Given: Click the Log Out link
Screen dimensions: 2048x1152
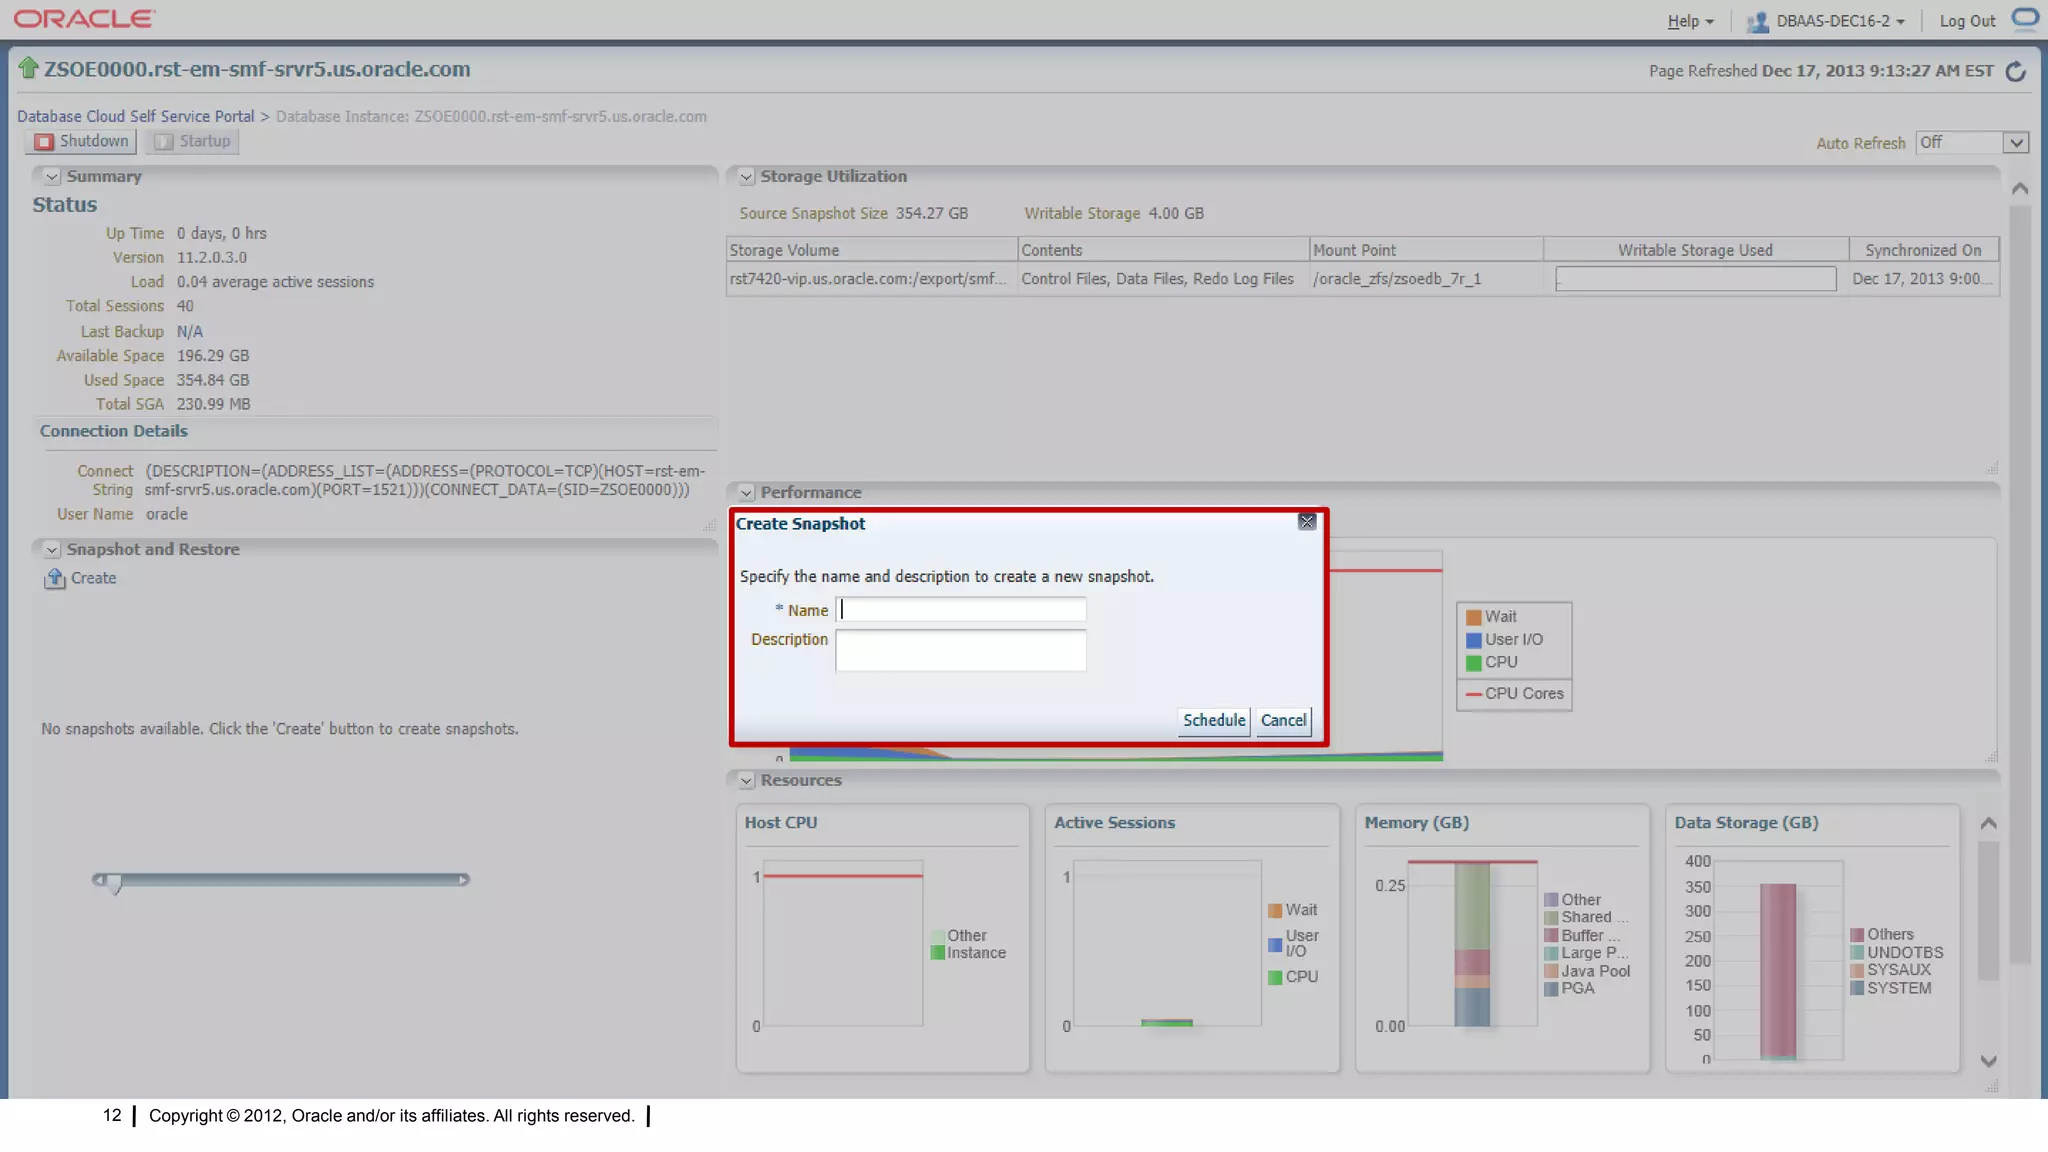Looking at the screenshot, I should 1967,21.
